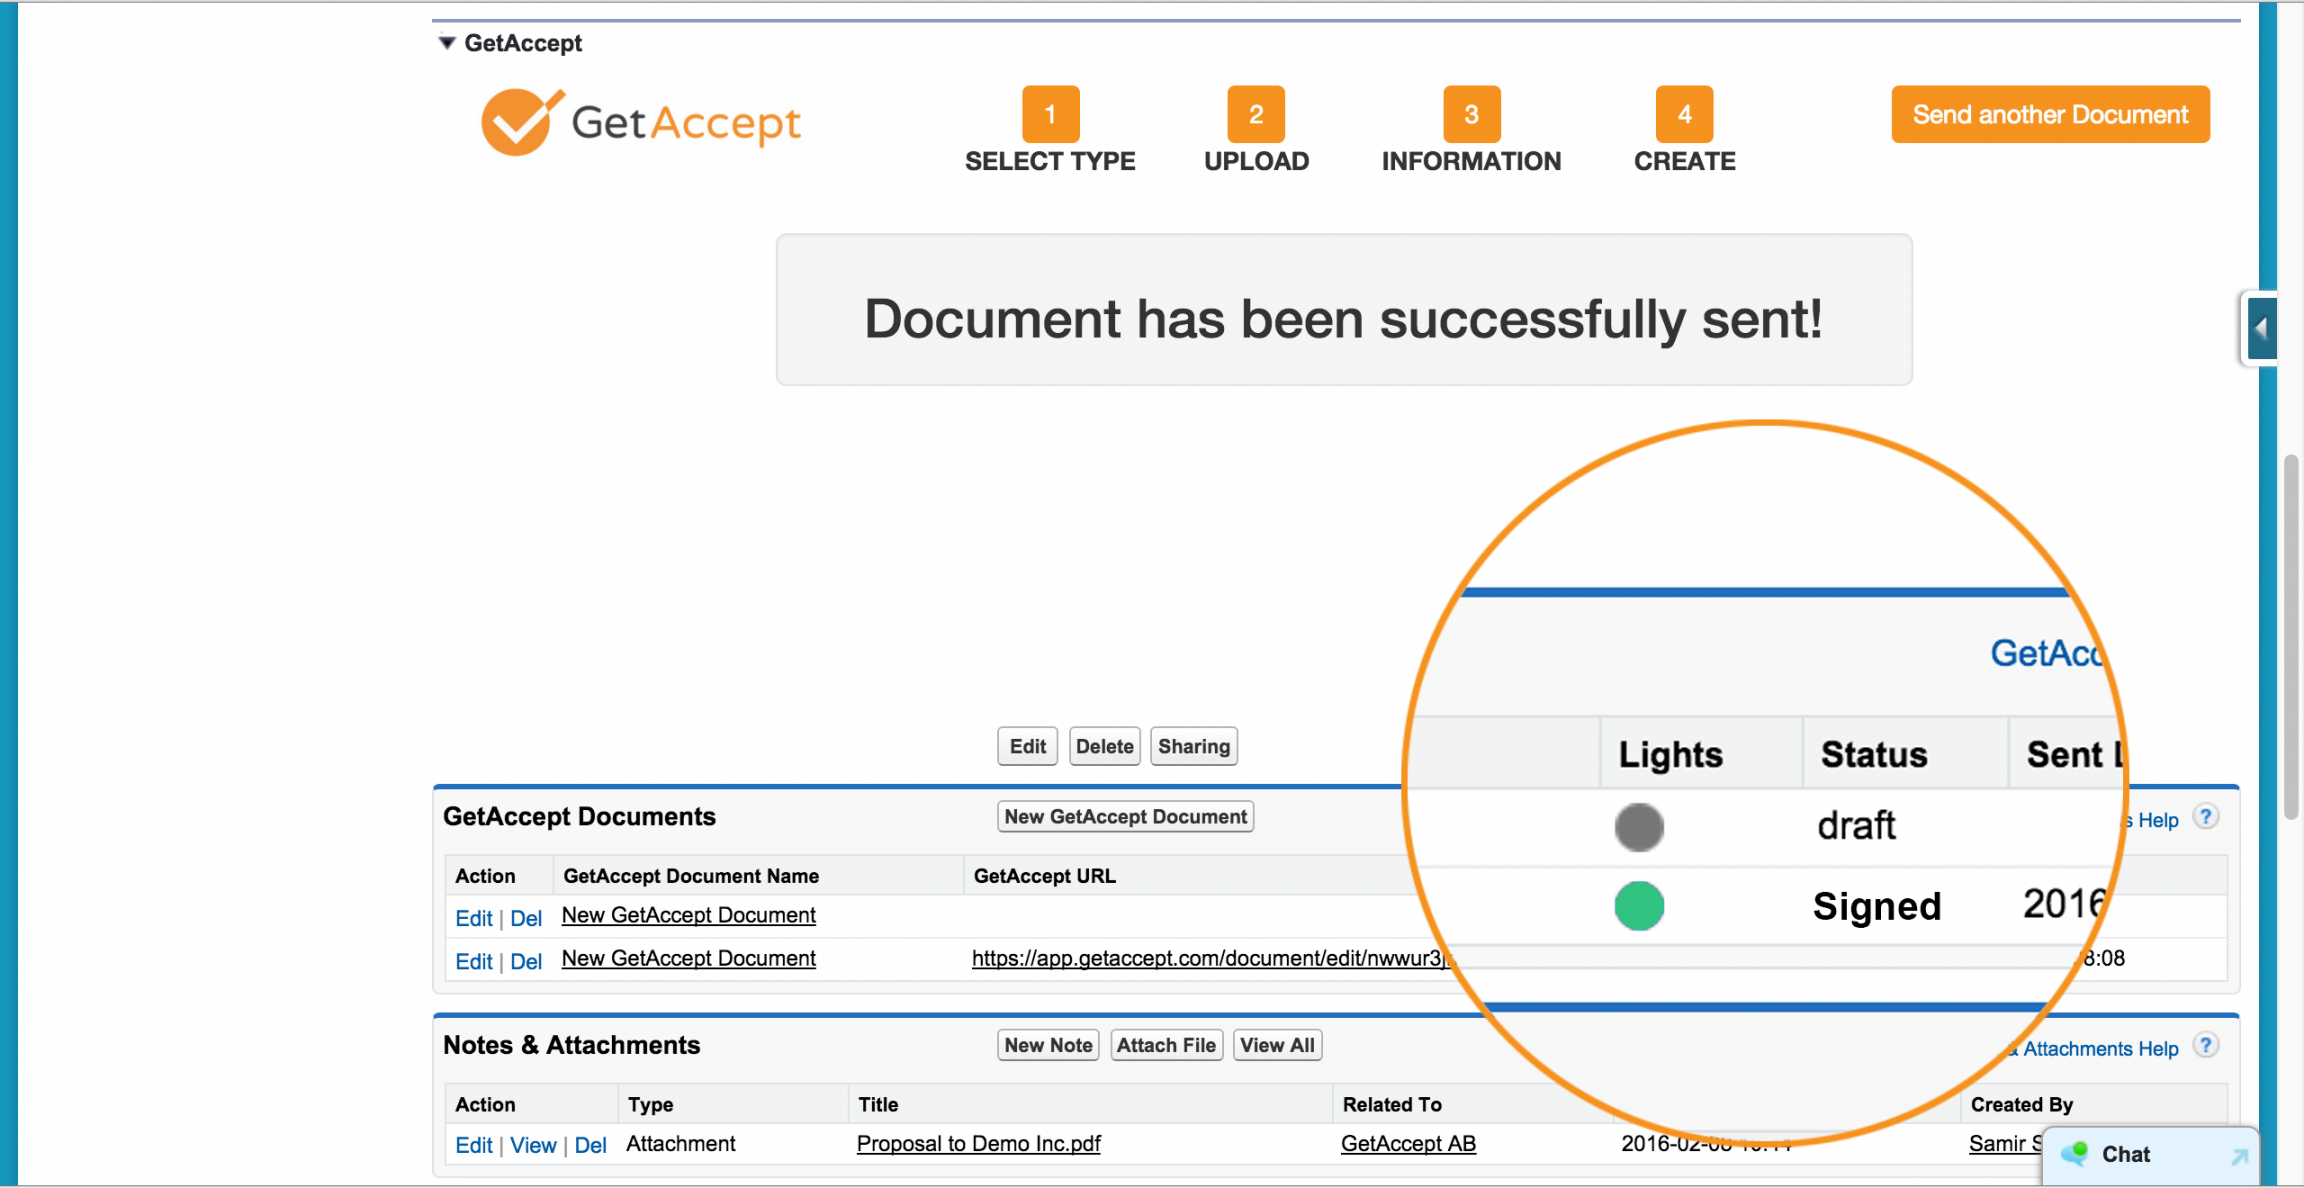2304x1188 pixels.
Task: Click the Related To column header
Action: (x=1391, y=1104)
